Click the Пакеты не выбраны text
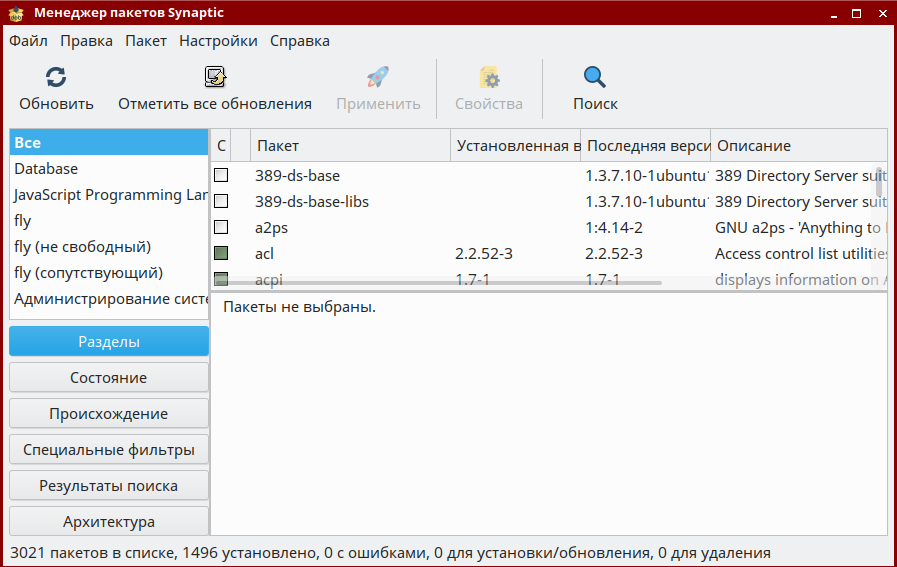This screenshot has width=897, height=567. [299, 307]
